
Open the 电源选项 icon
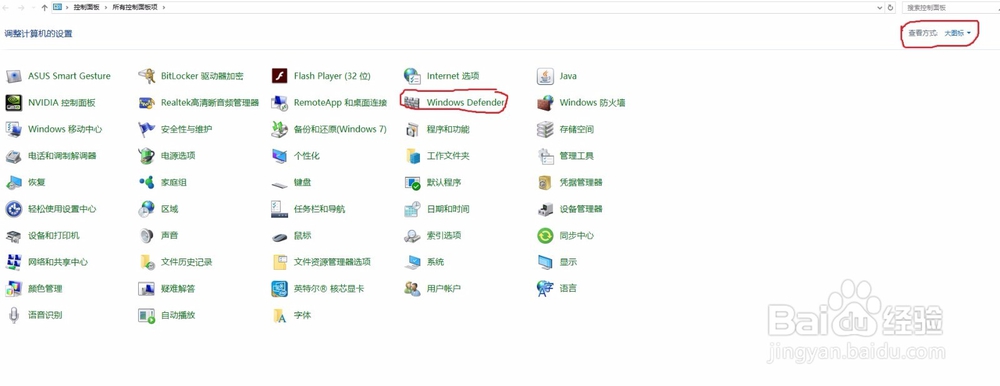click(147, 156)
